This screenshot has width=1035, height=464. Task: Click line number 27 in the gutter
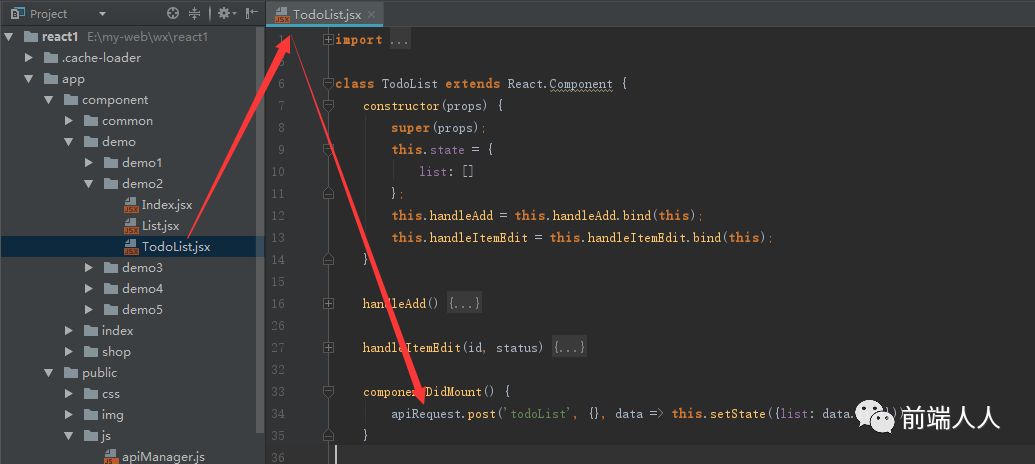pyautogui.click(x=277, y=347)
